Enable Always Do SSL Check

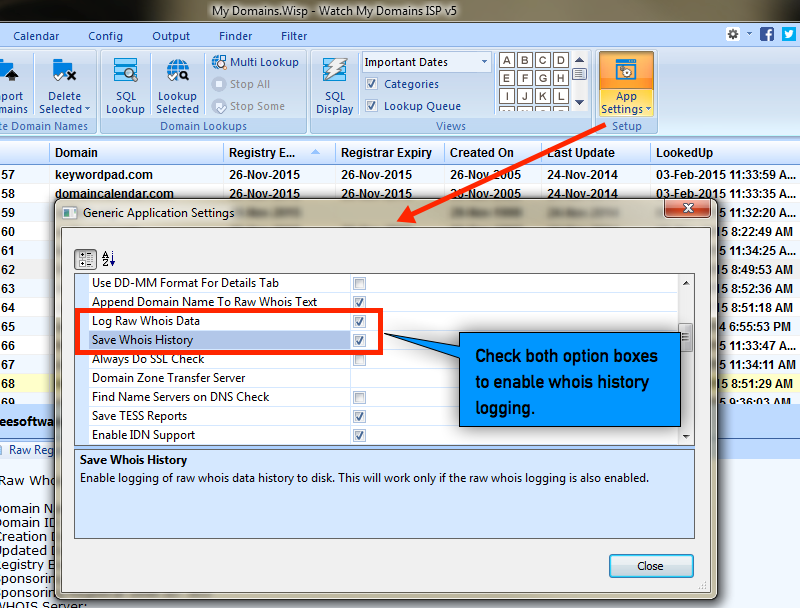(x=360, y=360)
